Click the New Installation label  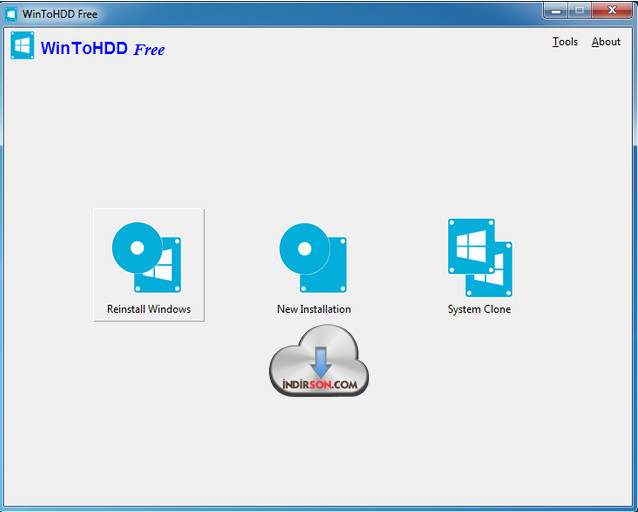[x=314, y=309]
